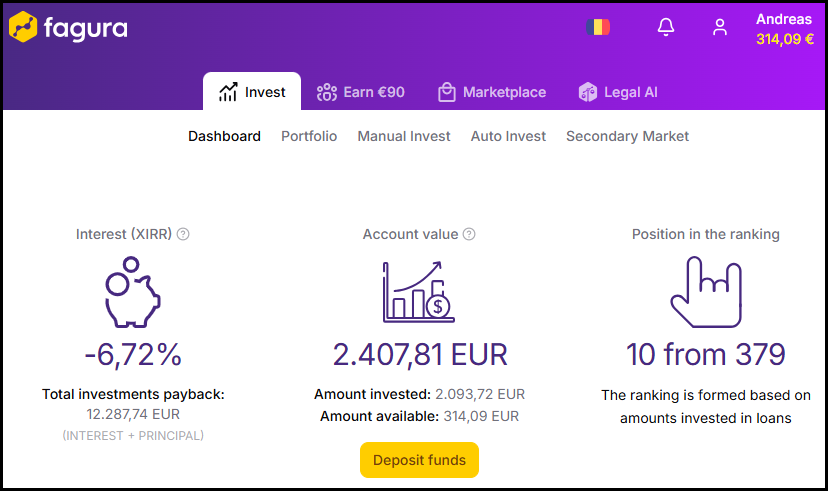Click the piggy bank interest icon
The width and height of the screenshot is (828, 491).
point(132,292)
